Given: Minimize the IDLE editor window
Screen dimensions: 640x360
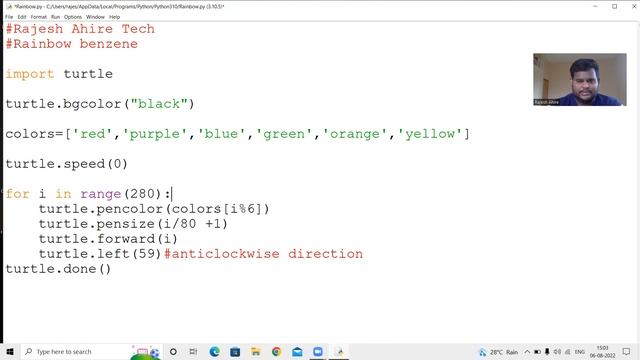Looking at the screenshot, I should click(595, 7).
